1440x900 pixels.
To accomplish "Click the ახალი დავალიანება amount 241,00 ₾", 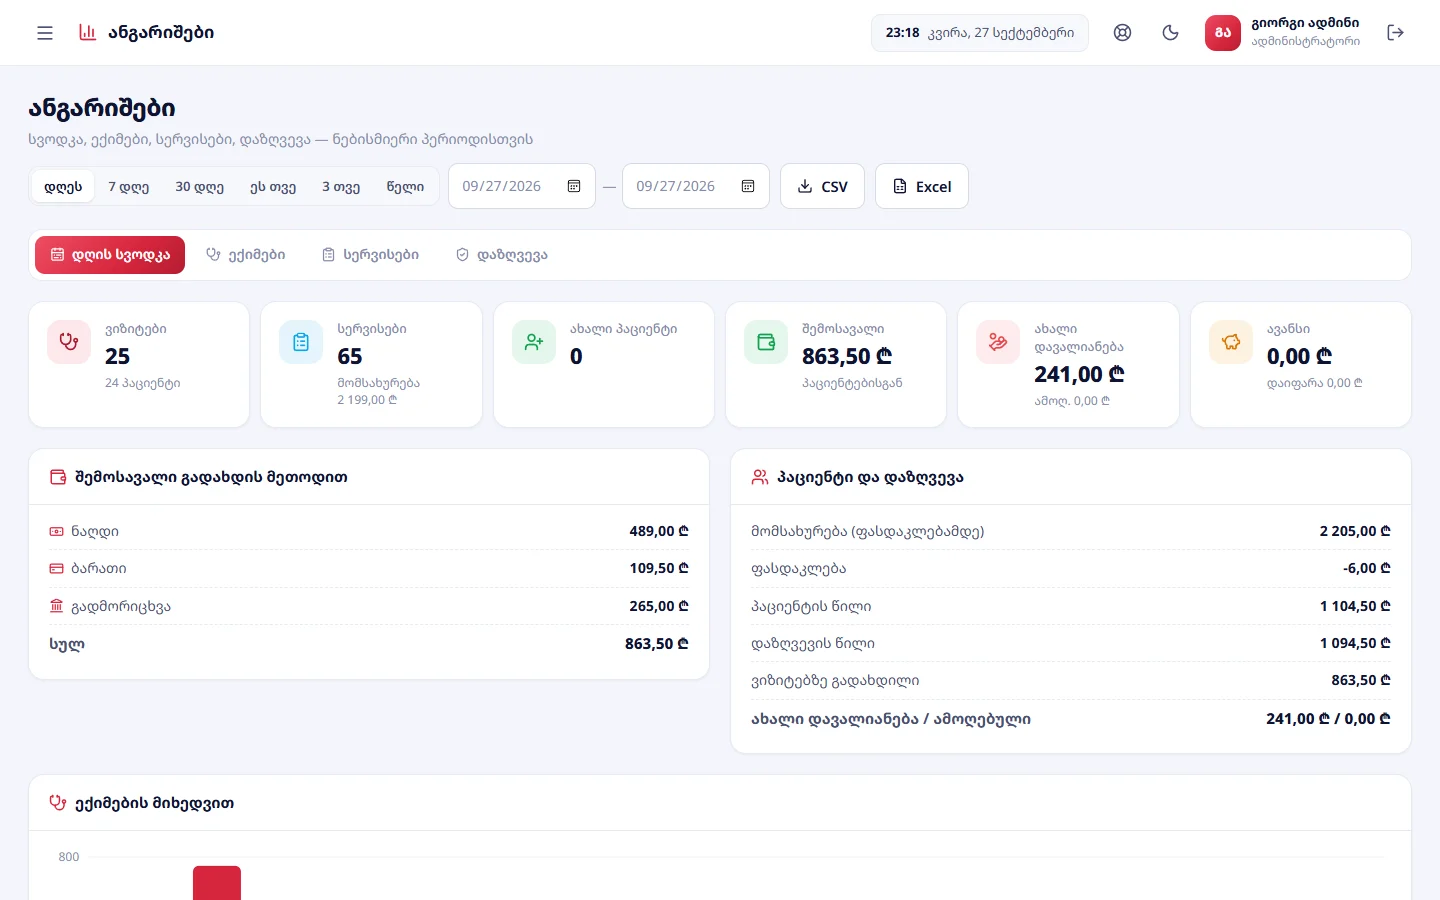I will pyautogui.click(x=1079, y=374).
